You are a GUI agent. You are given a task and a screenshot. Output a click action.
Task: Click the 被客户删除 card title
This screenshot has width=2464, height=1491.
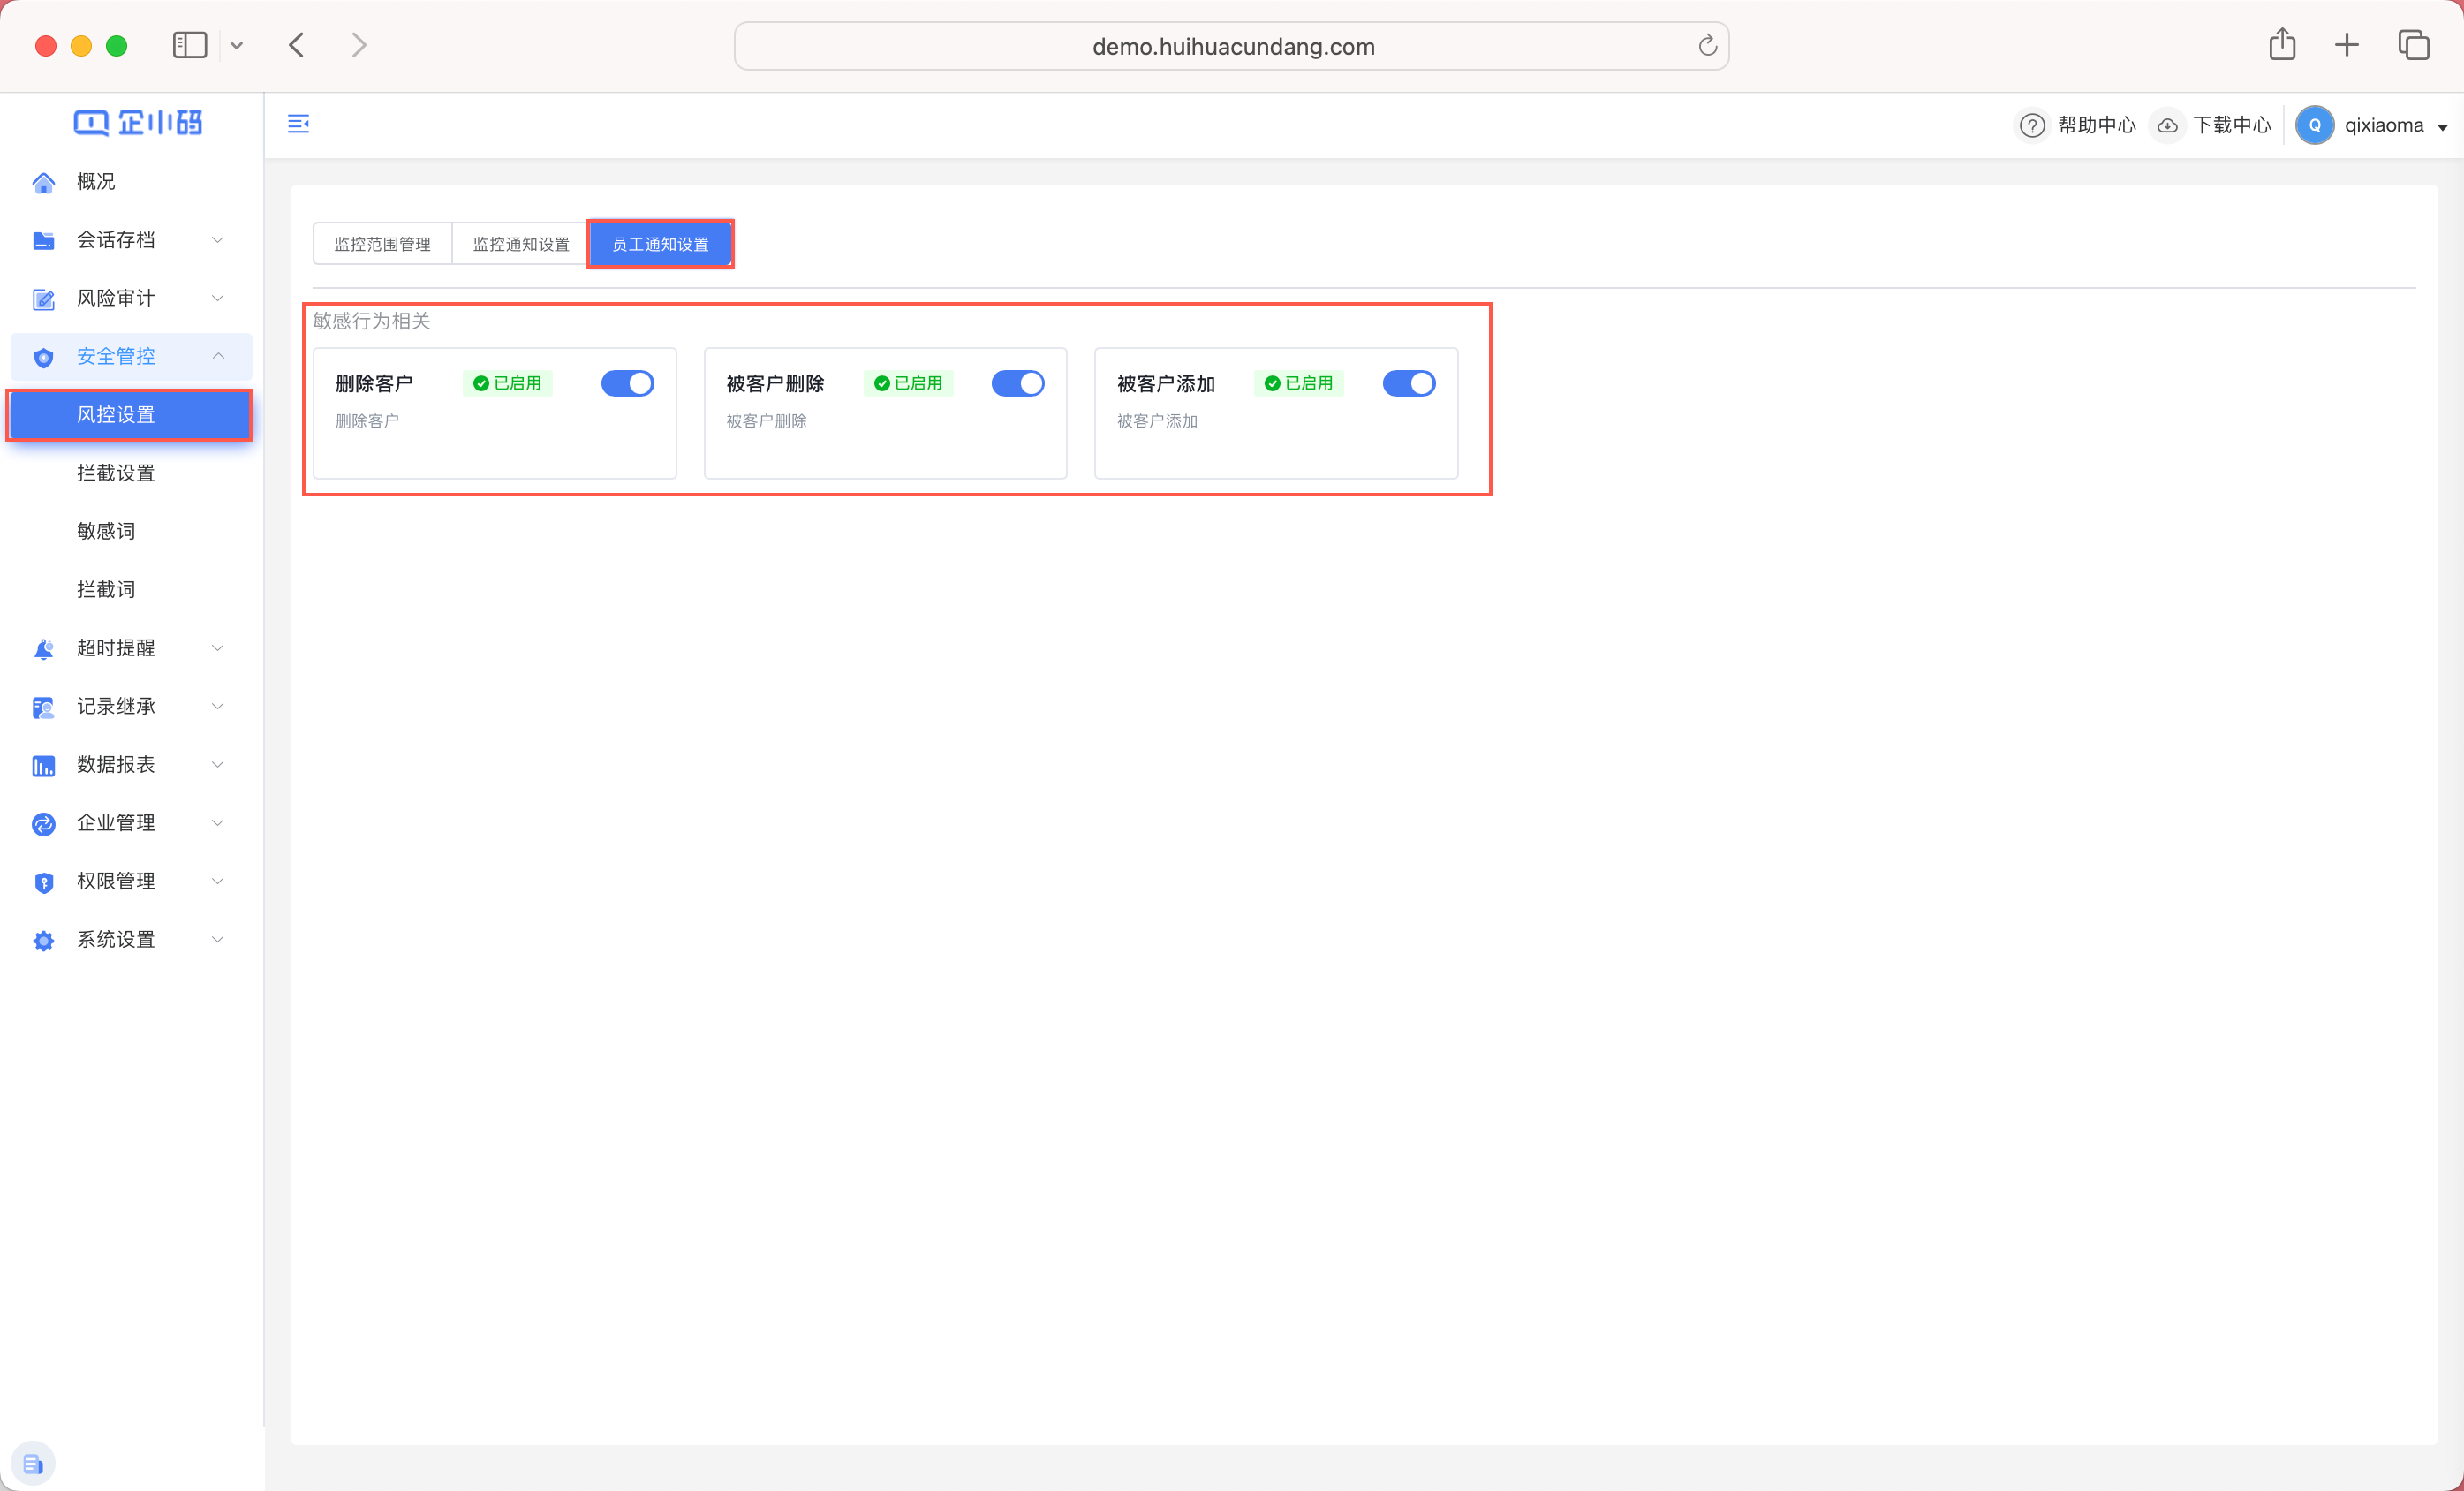(x=775, y=384)
